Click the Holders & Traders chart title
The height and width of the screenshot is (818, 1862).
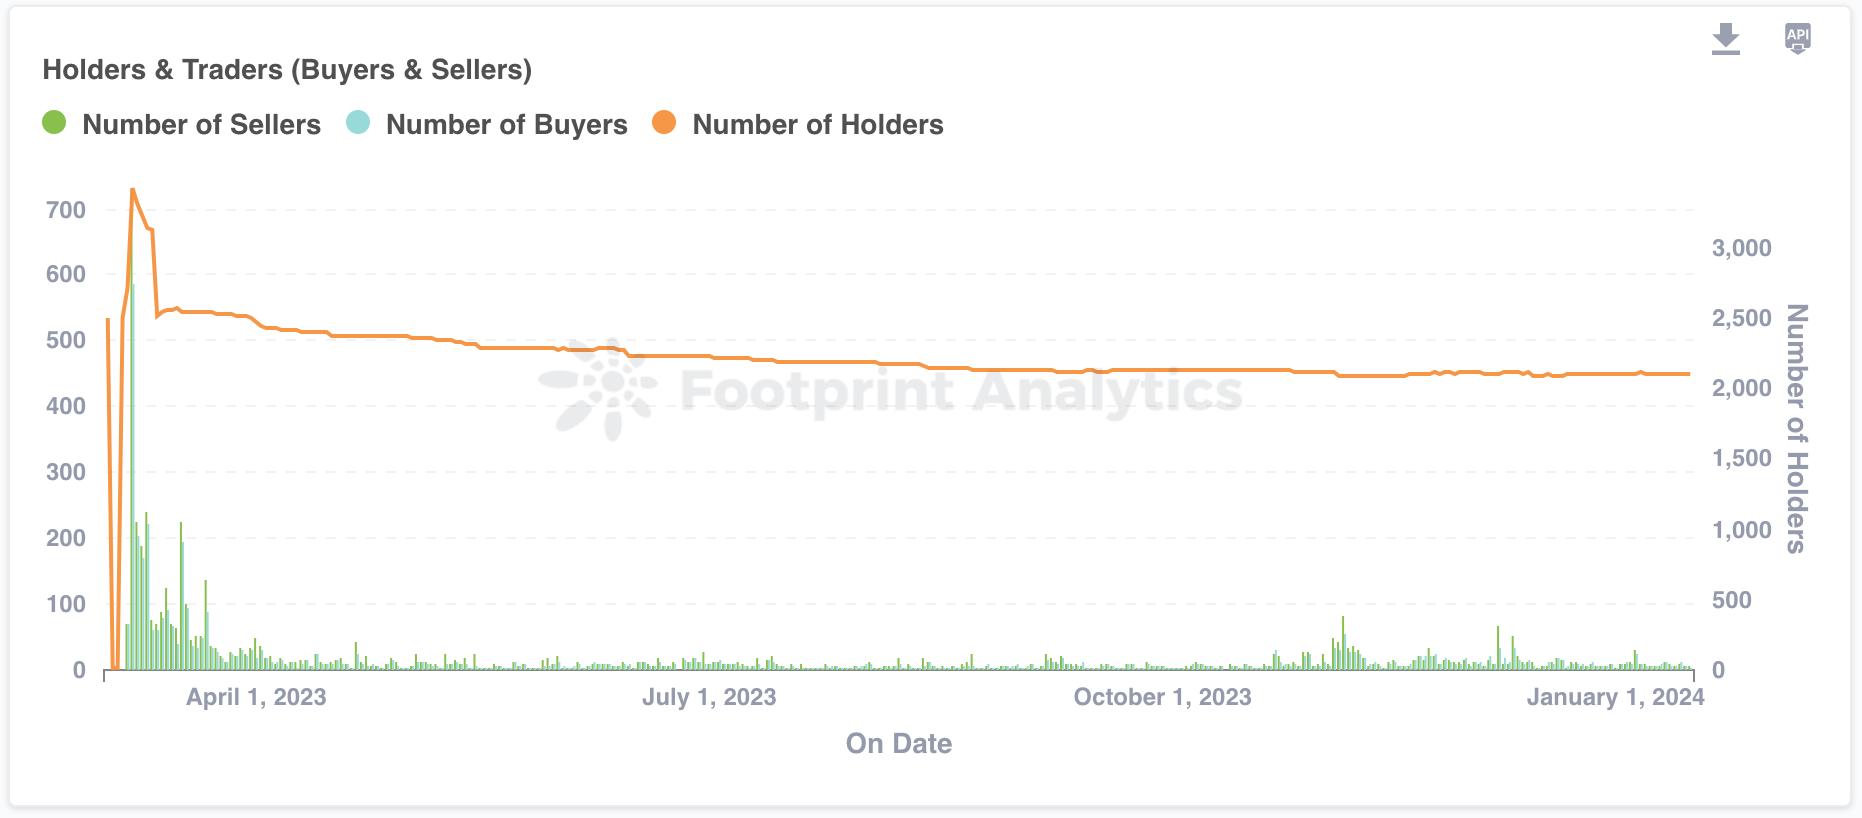click(x=287, y=70)
